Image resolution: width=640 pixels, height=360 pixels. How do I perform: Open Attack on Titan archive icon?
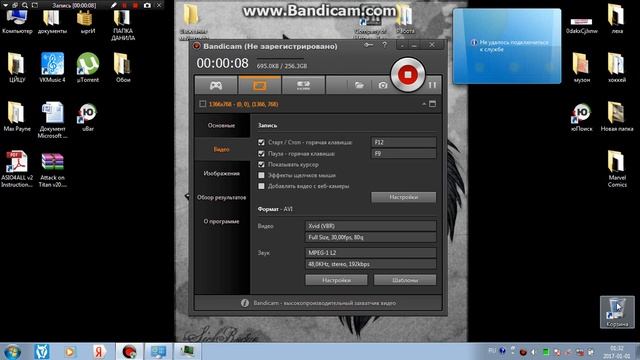[52, 169]
